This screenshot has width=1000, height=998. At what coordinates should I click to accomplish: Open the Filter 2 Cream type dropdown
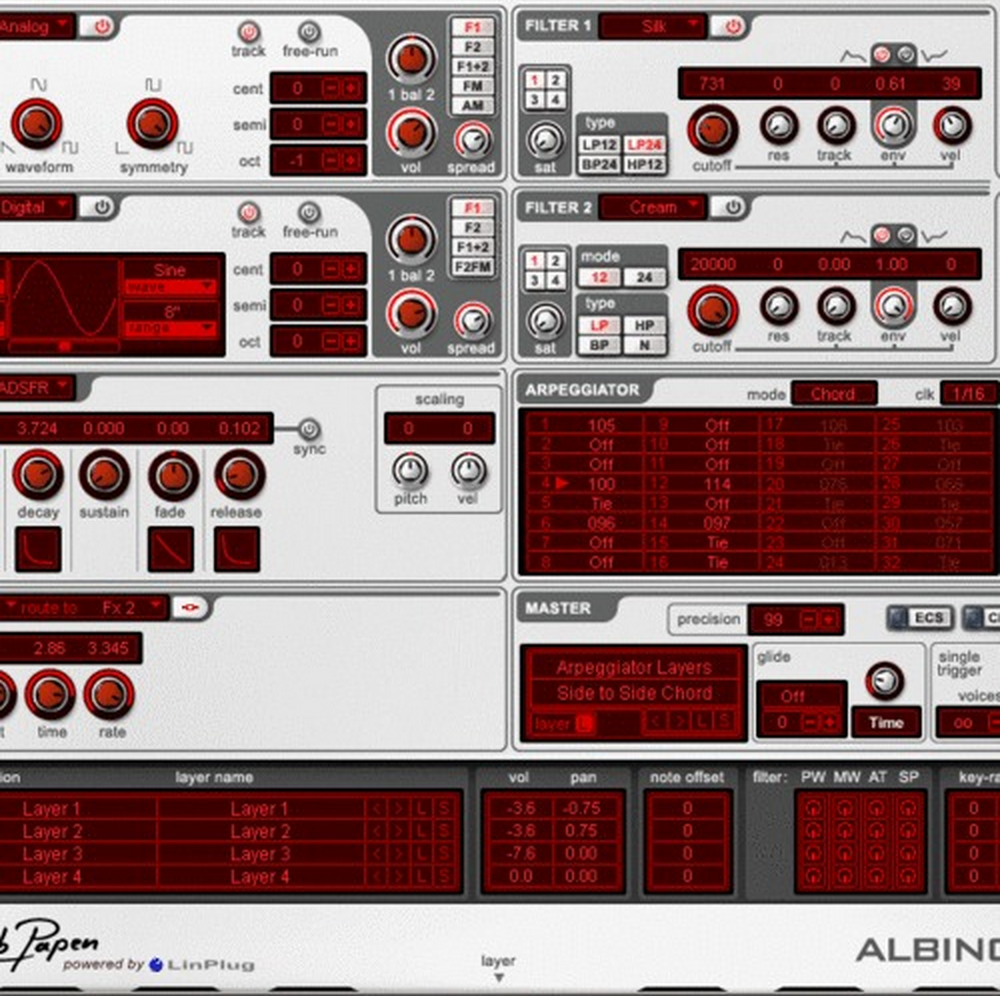pos(653,207)
